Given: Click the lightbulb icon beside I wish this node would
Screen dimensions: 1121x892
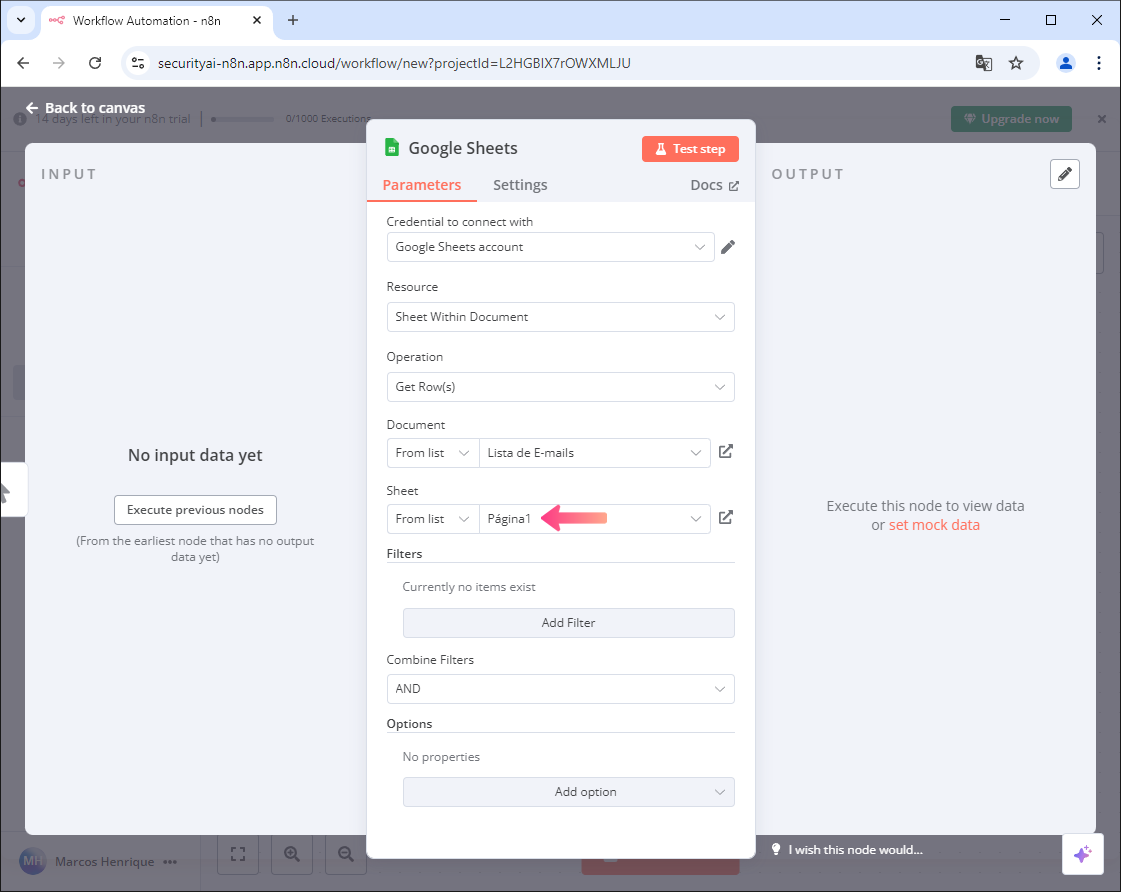Looking at the screenshot, I should click(776, 849).
